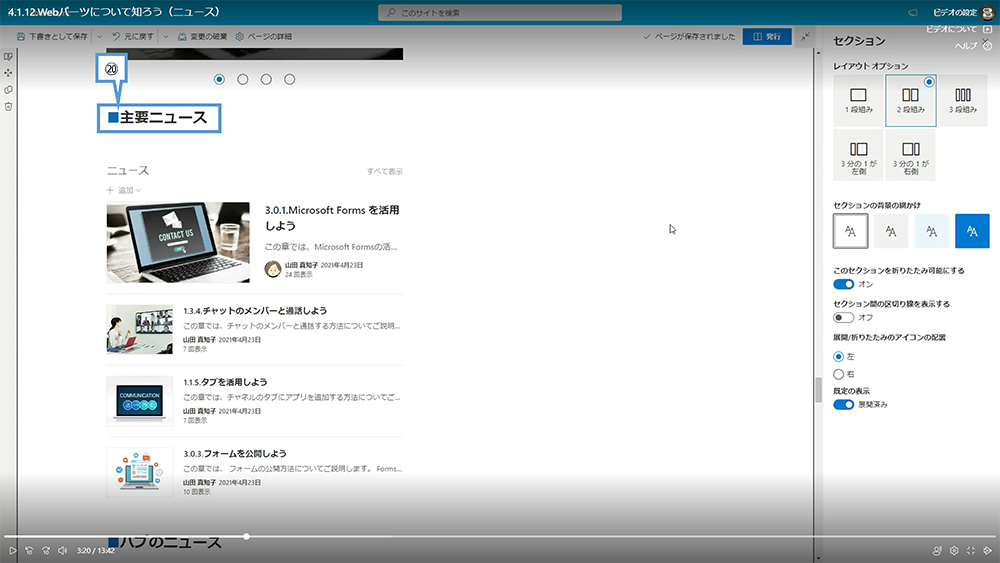
Task: Click author avatar of 山田 真知子 on first article
Action: tap(273, 269)
